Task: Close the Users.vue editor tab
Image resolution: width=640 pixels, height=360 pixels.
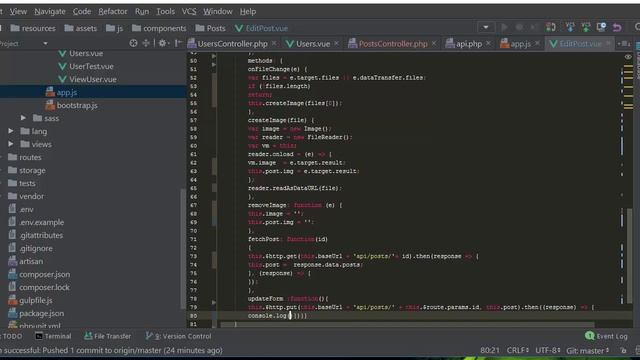Action: (x=336, y=43)
